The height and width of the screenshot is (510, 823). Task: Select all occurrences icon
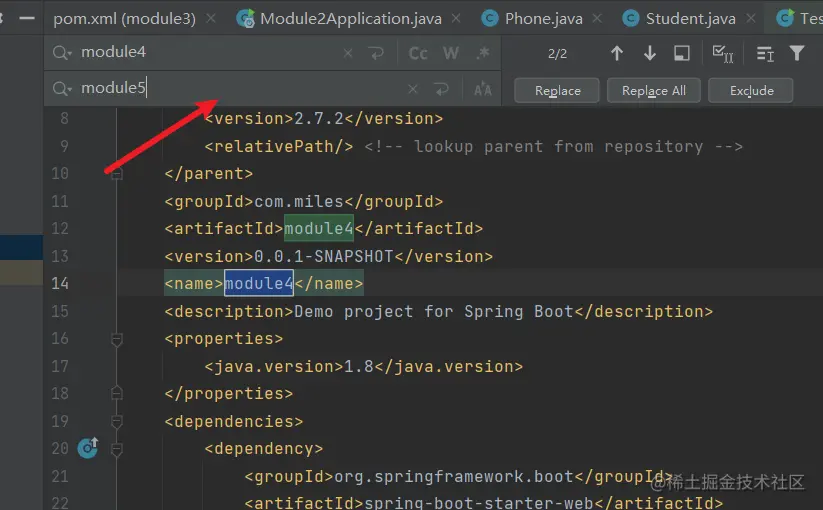pos(723,54)
